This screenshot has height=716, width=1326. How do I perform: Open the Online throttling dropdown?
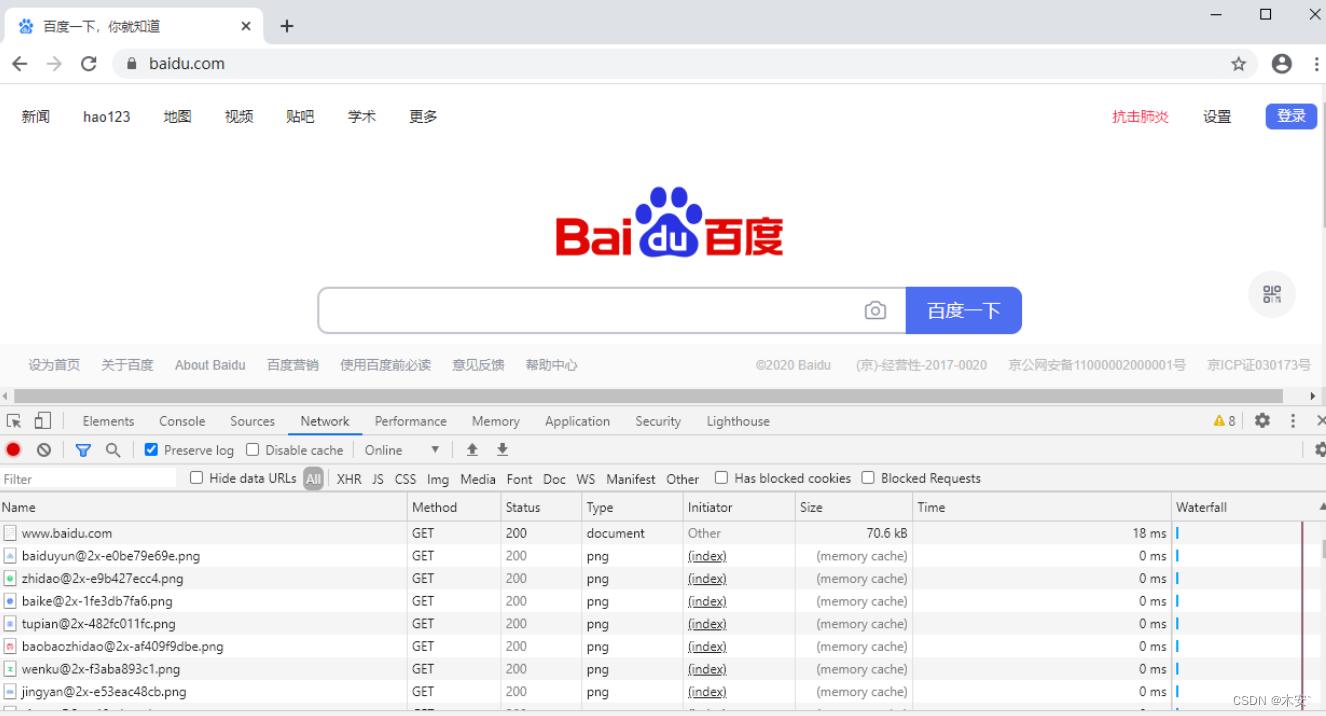[402, 450]
